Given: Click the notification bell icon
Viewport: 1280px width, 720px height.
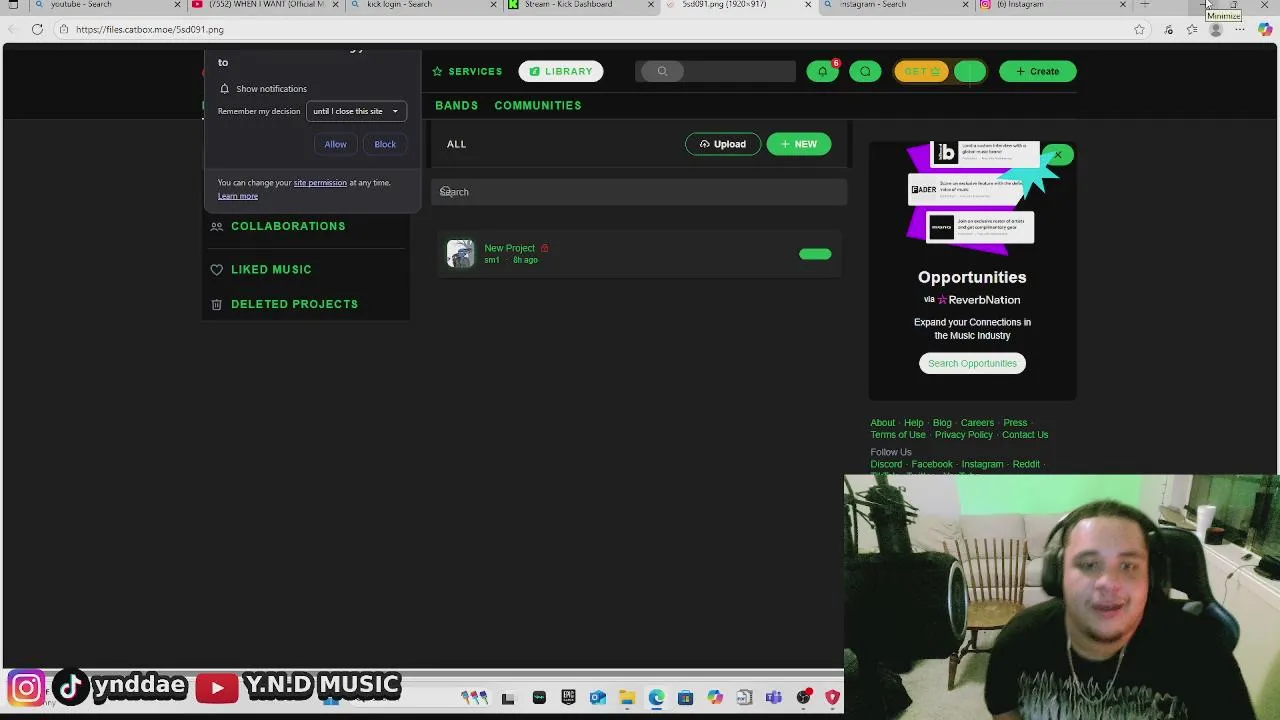Looking at the screenshot, I should click(x=822, y=71).
